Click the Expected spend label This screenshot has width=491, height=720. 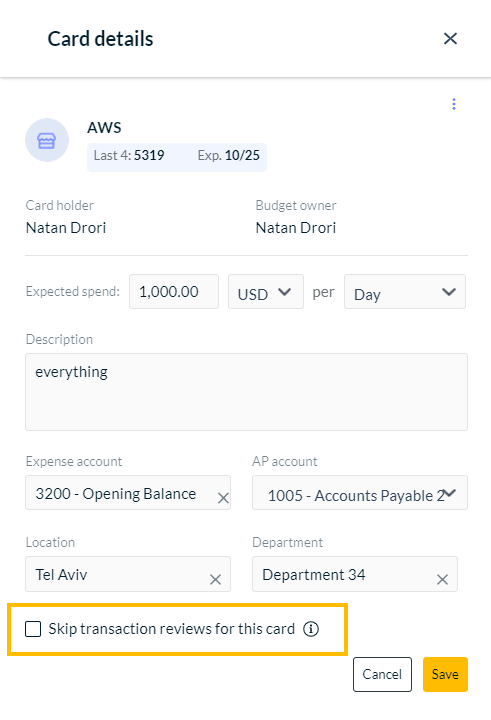tap(73, 292)
